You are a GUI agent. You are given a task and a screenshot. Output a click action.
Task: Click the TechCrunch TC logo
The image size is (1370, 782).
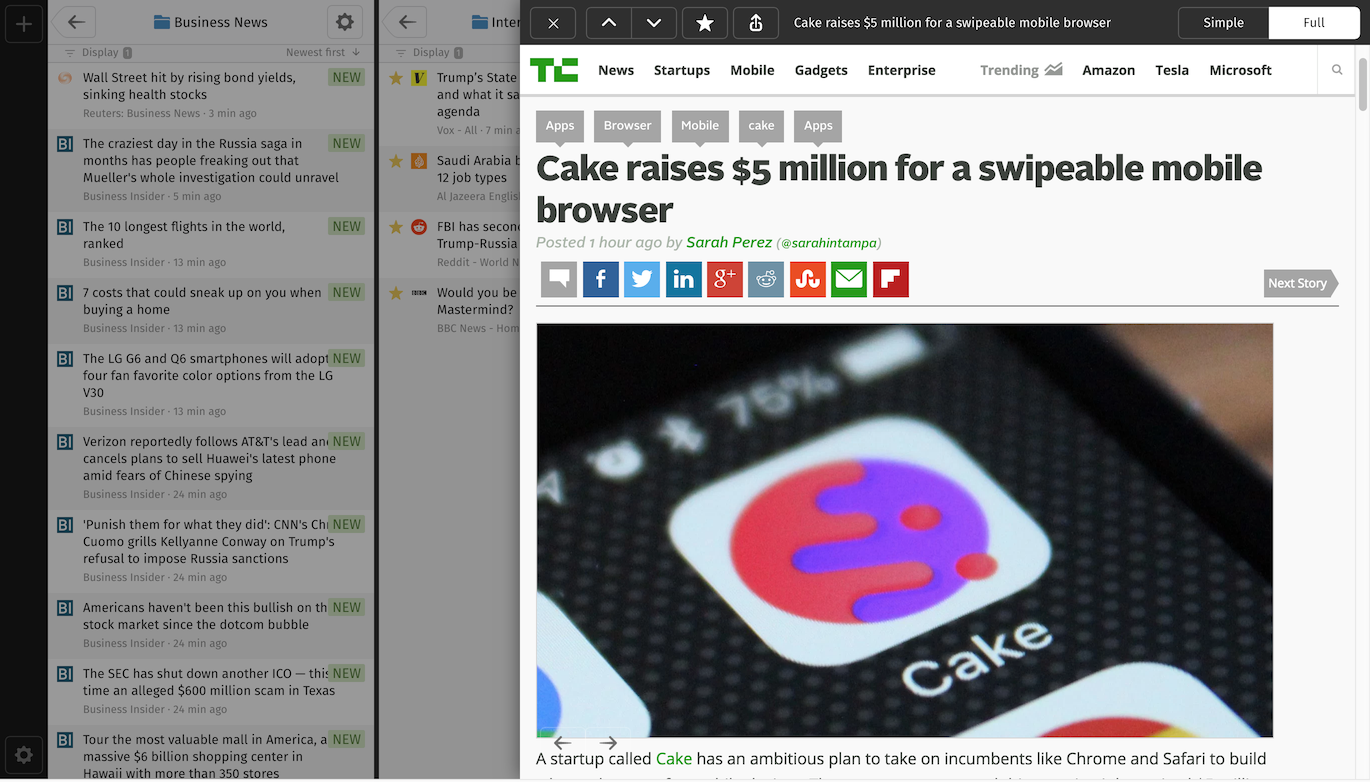tap(554, 70)
